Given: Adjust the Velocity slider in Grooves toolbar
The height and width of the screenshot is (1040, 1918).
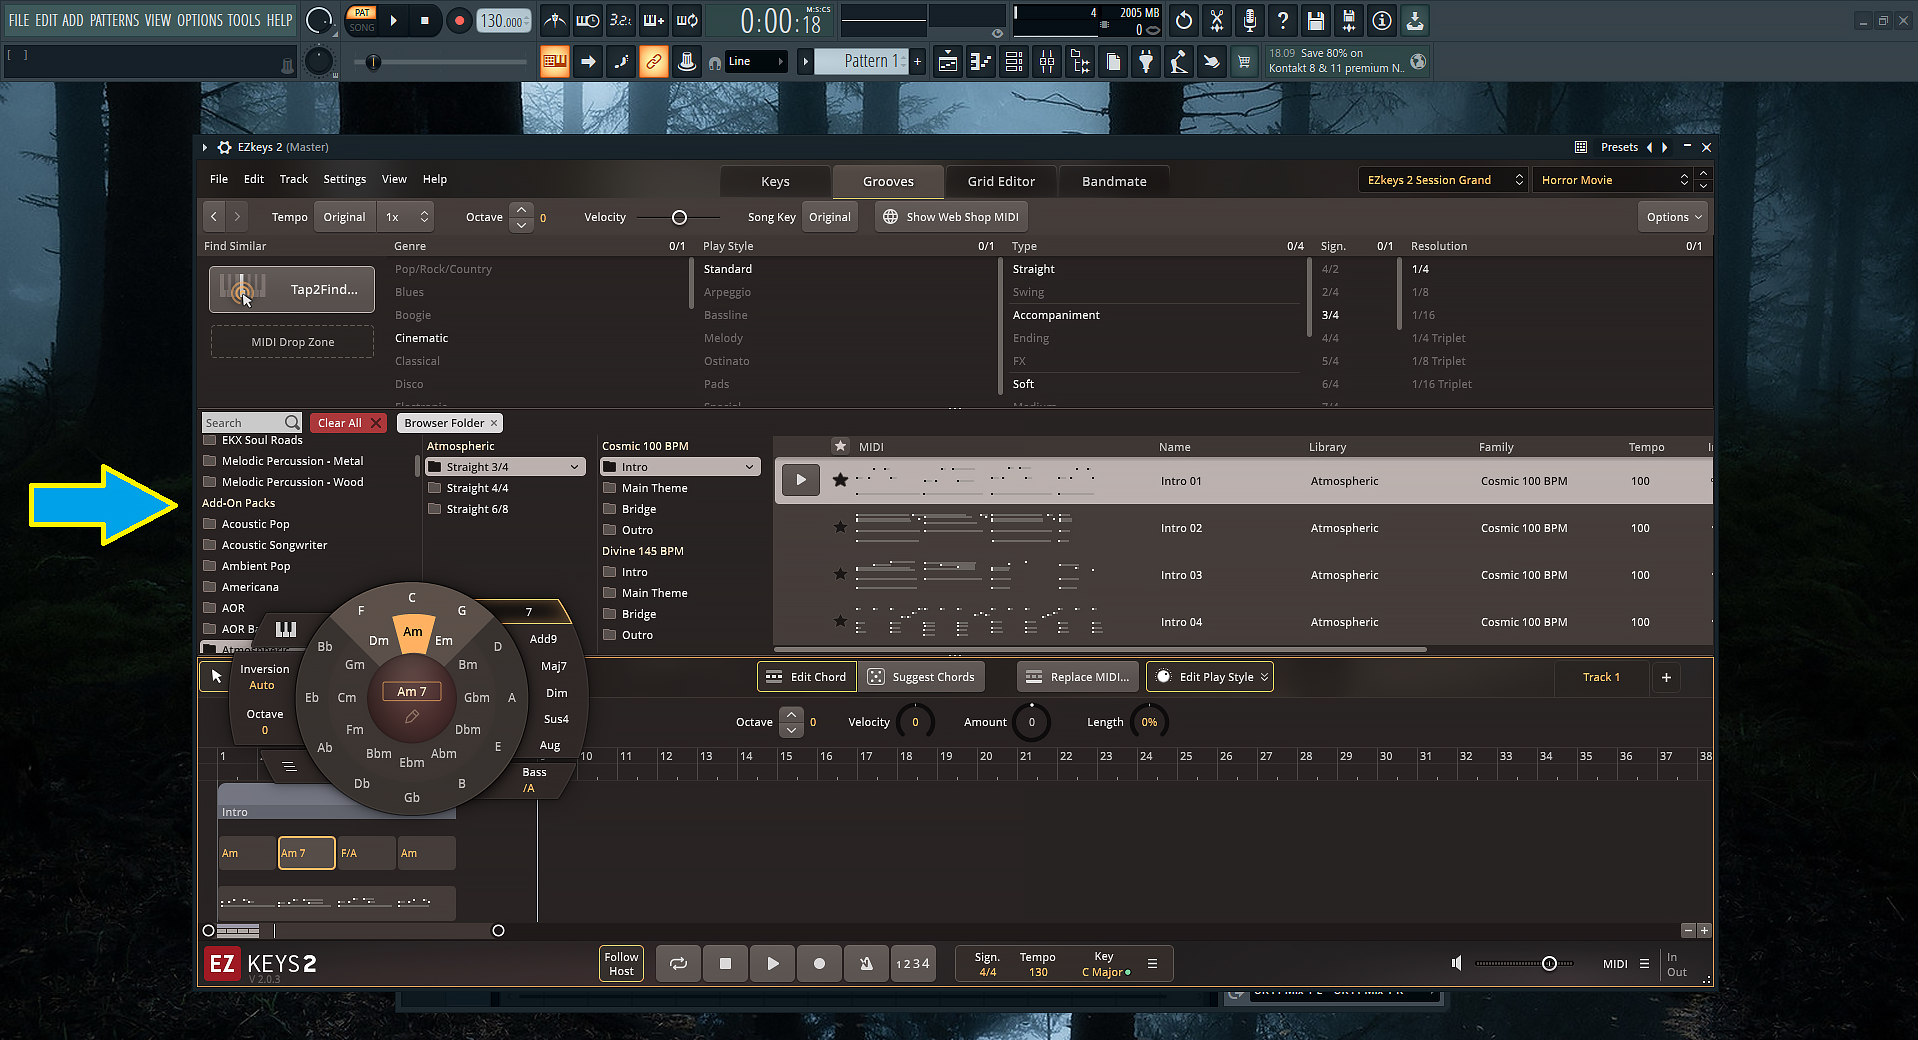Looking at the screenshot, I should 679,217.
